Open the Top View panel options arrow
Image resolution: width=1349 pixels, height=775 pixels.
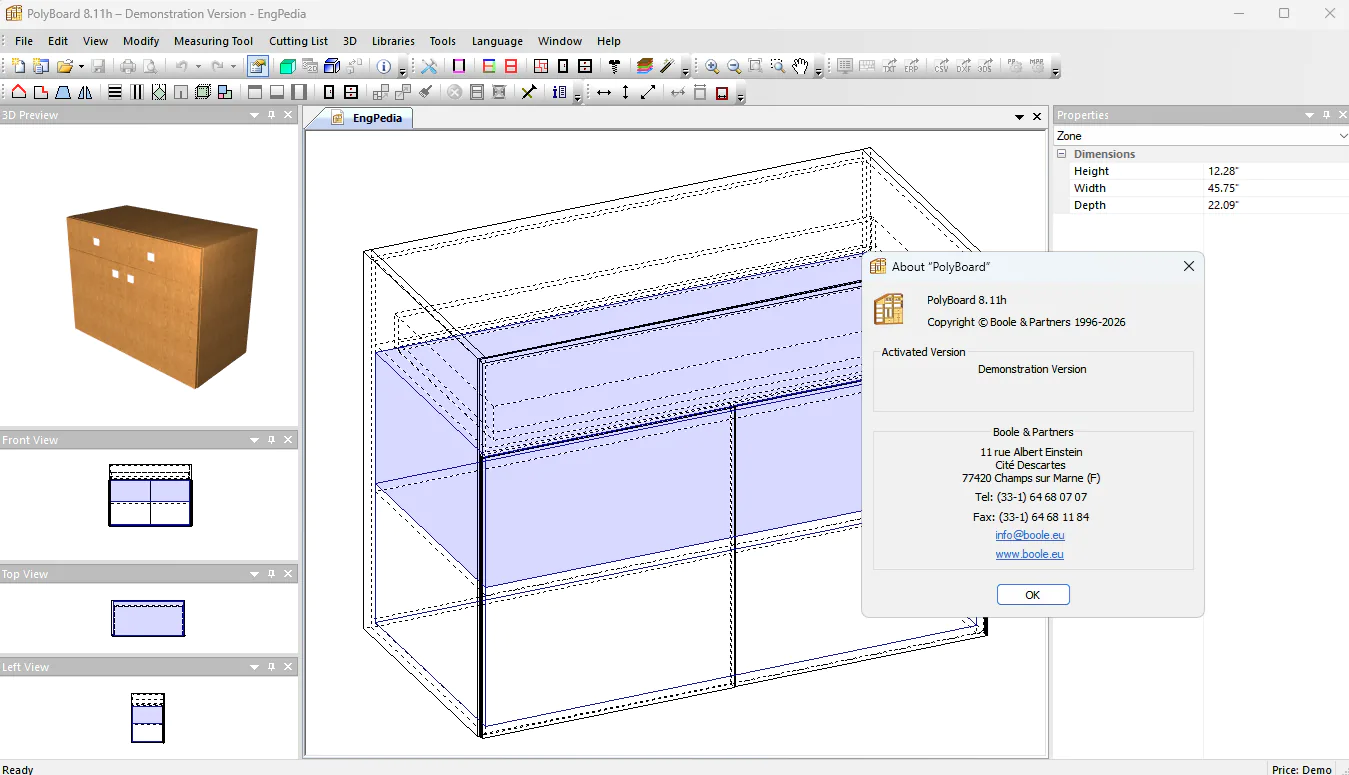[255, 574]
